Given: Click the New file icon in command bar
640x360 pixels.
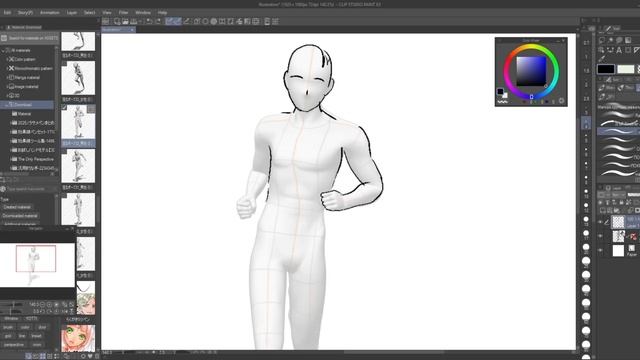Looking at the screenshot, I should [x=117, y=21].
